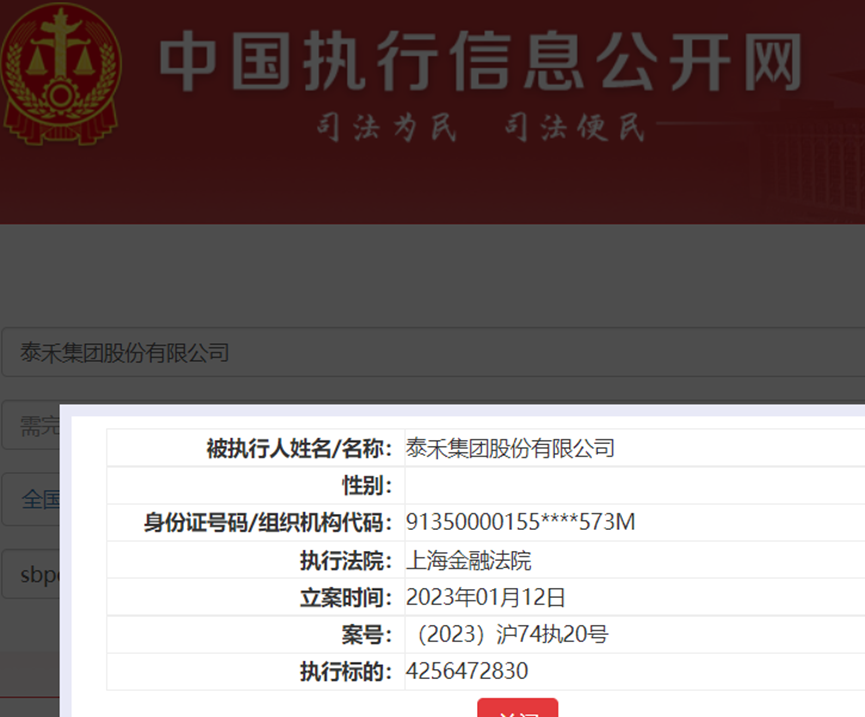Click the filing date 2023年01月12日

[486, 597]
